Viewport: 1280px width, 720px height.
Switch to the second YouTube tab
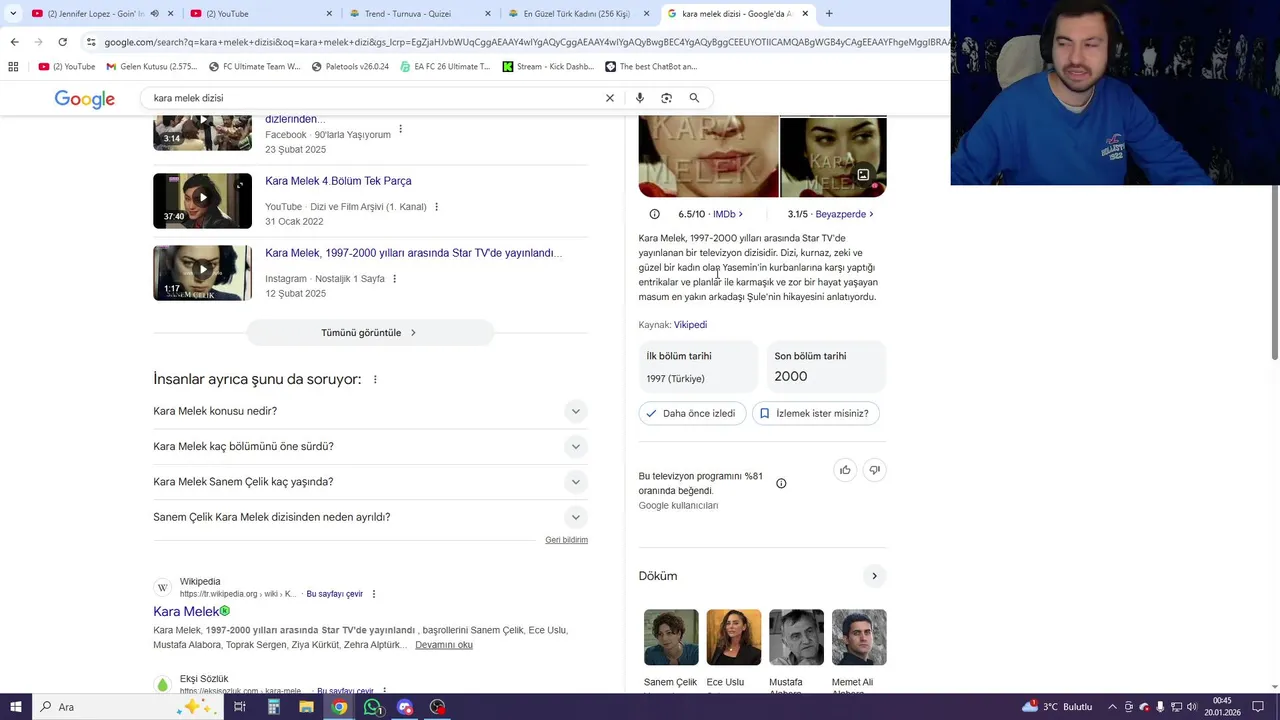(x=261, y=14)
